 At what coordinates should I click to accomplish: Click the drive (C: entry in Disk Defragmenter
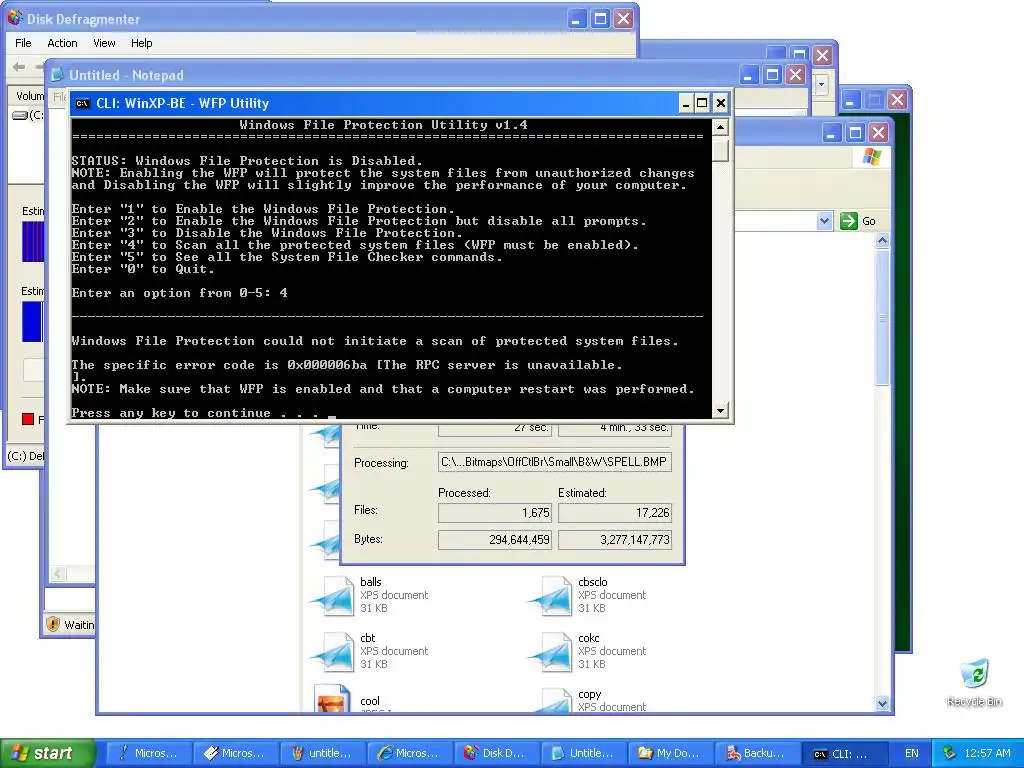click(28, 115)
